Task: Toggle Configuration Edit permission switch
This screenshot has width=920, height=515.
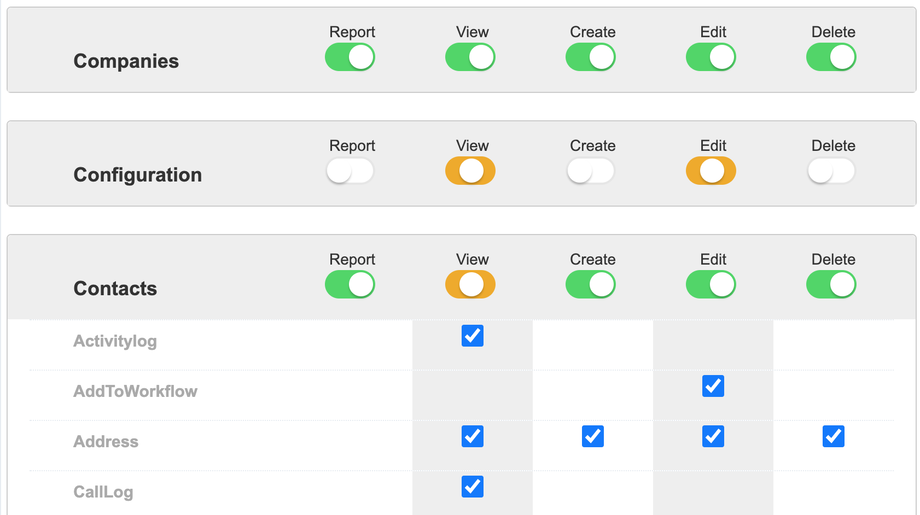Action: click(x=711, y=171)
